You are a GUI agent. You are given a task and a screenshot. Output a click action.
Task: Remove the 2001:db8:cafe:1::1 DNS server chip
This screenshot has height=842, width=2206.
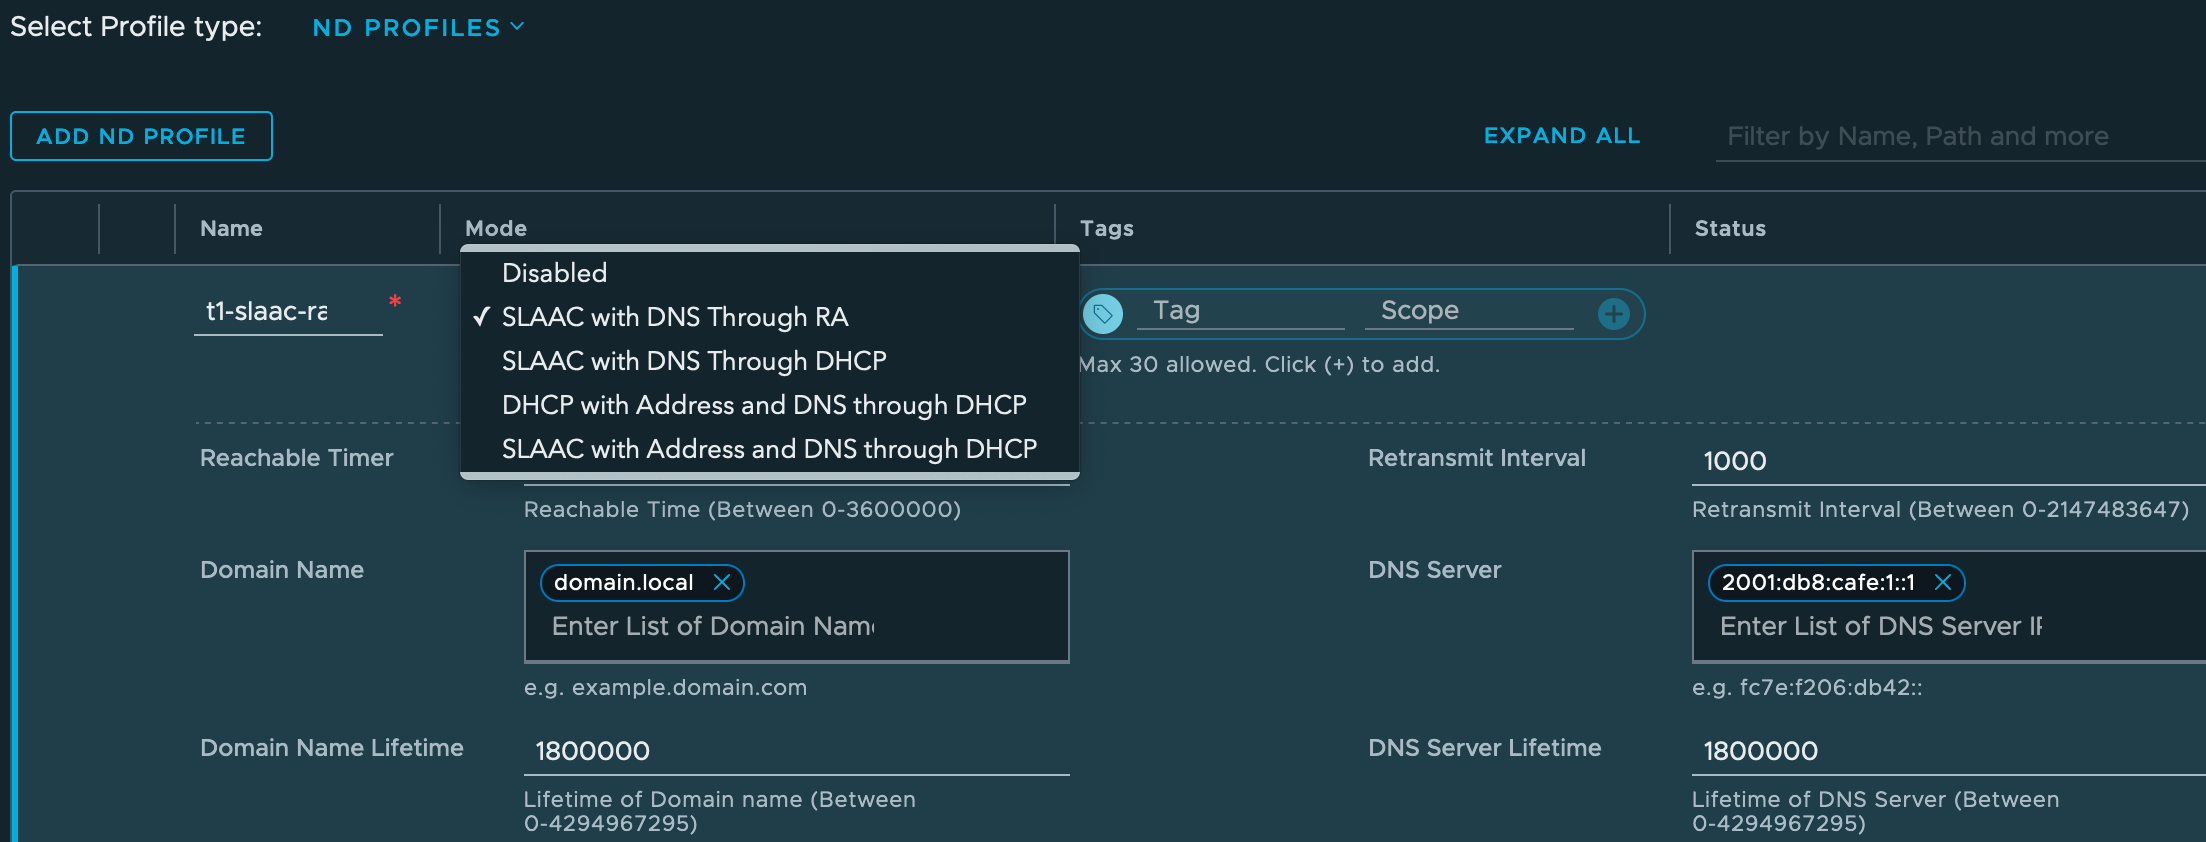1943,582
